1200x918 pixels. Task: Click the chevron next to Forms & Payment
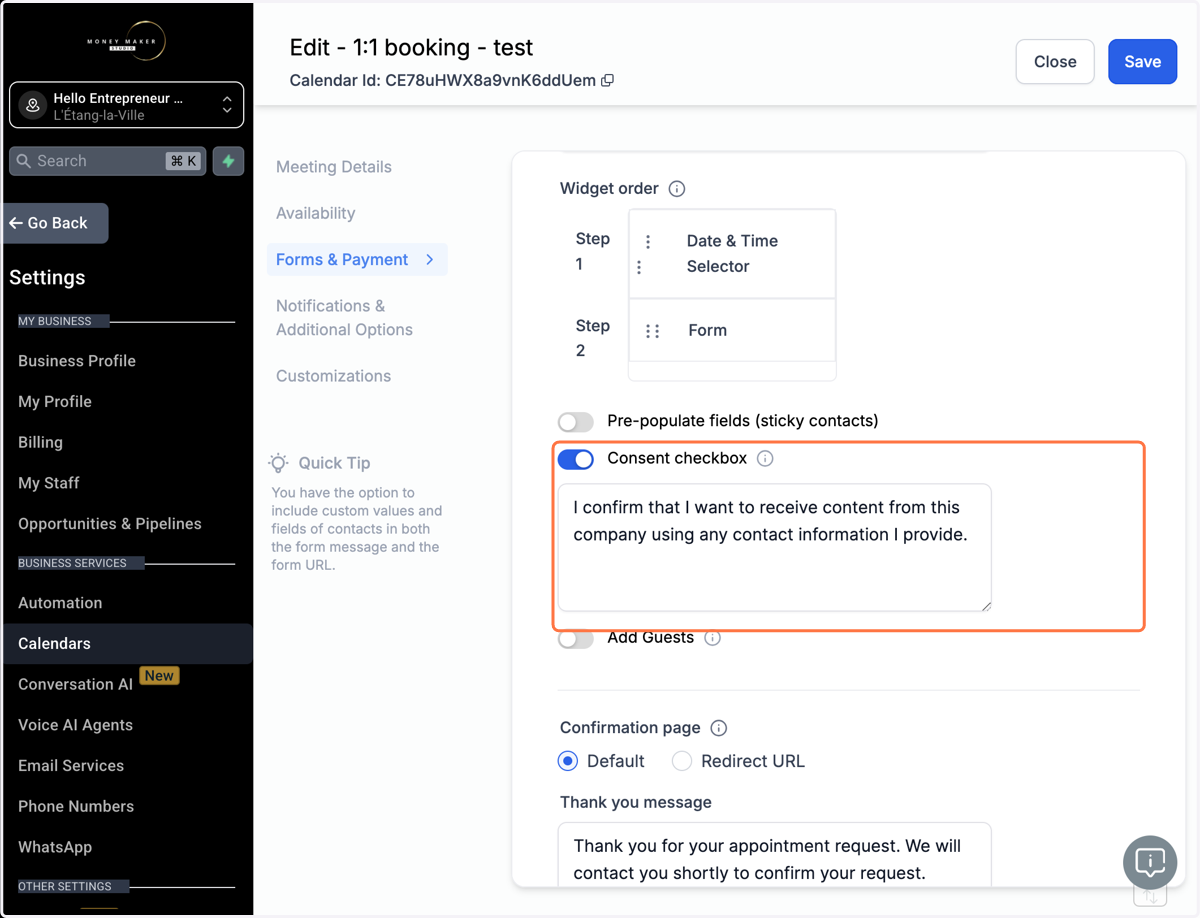click(x=430, y=259)
